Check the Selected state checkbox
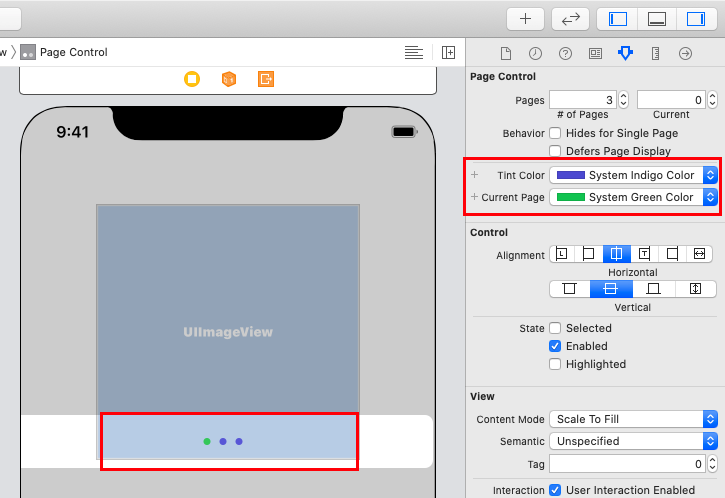 click(555, 328)
